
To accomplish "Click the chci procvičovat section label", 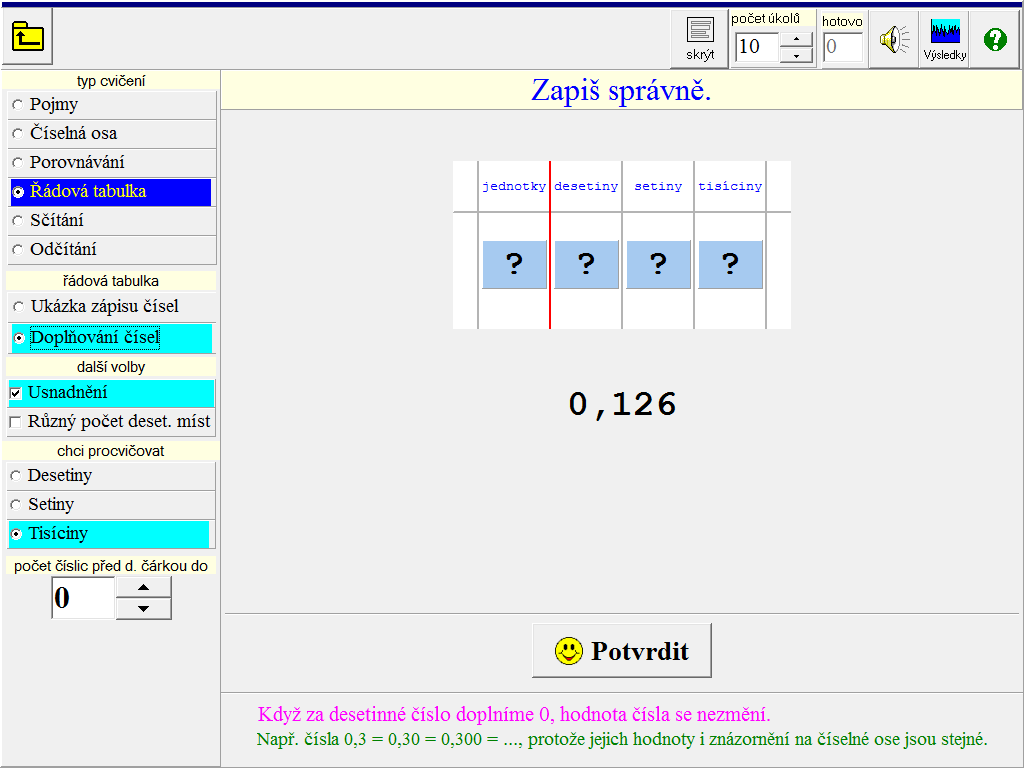I will (x=111, y=451).
